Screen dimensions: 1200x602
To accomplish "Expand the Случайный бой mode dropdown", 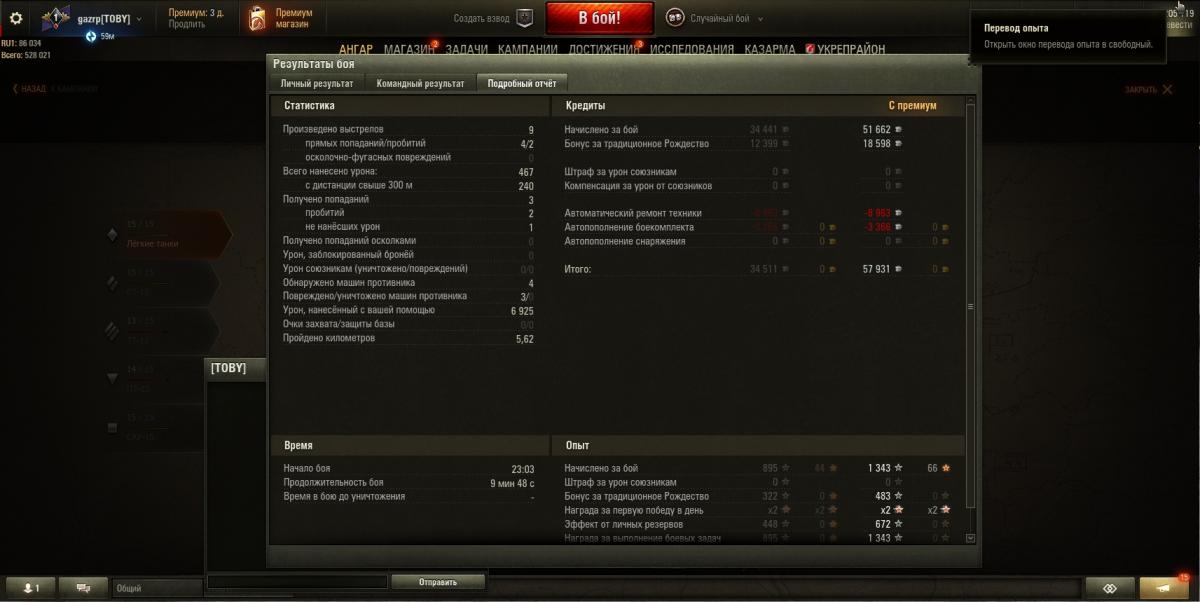I will point(761,19).
